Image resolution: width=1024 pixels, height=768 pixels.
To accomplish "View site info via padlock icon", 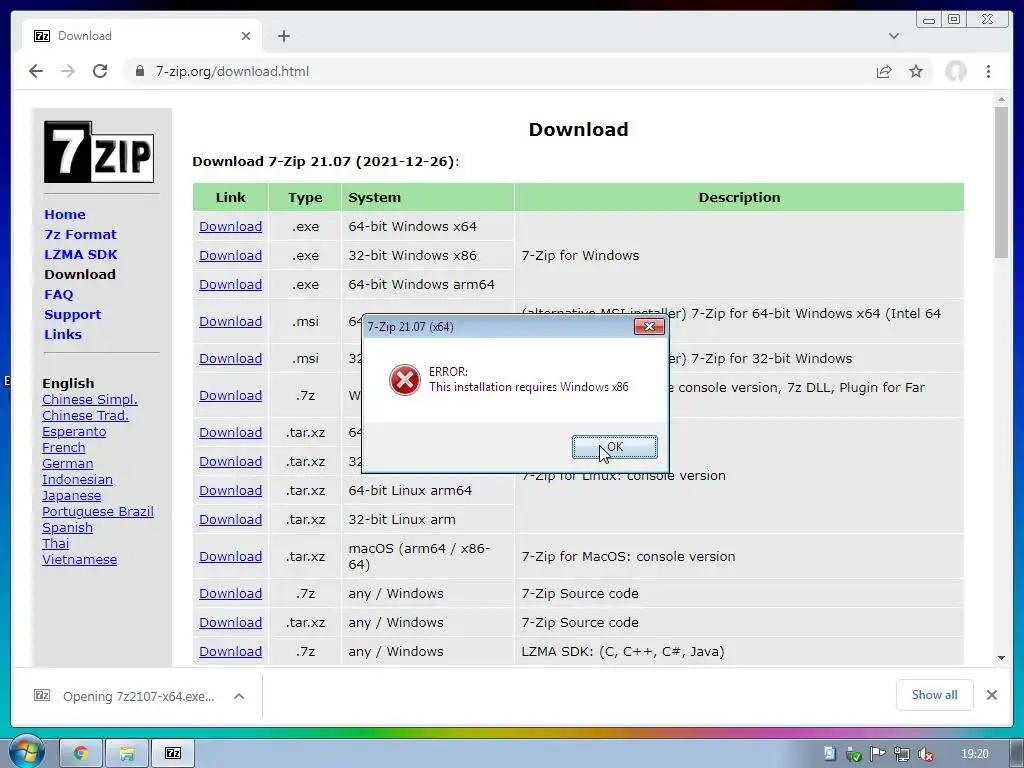I will click(139, 71).
